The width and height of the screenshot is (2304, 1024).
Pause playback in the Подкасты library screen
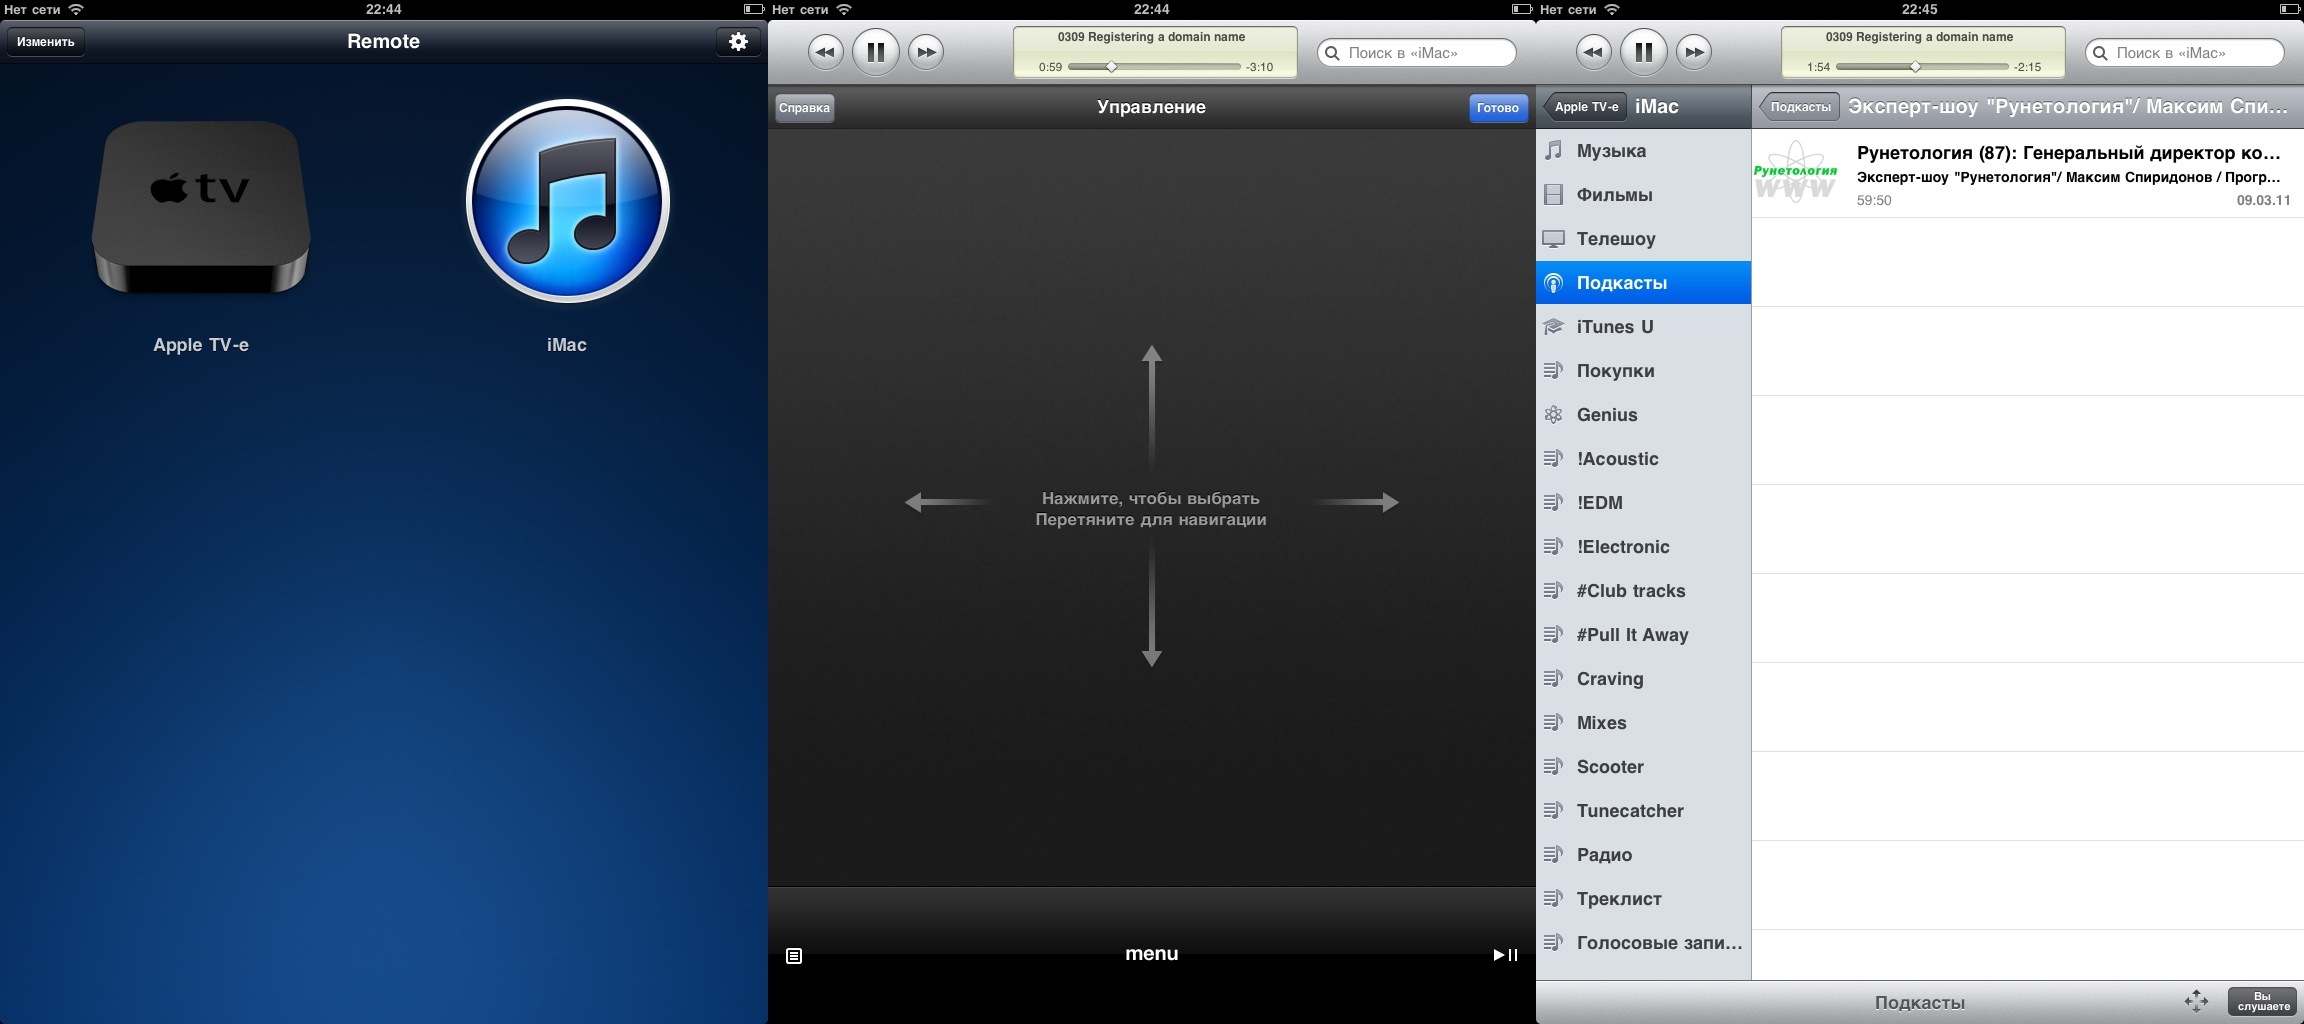tap(1643, 52)
